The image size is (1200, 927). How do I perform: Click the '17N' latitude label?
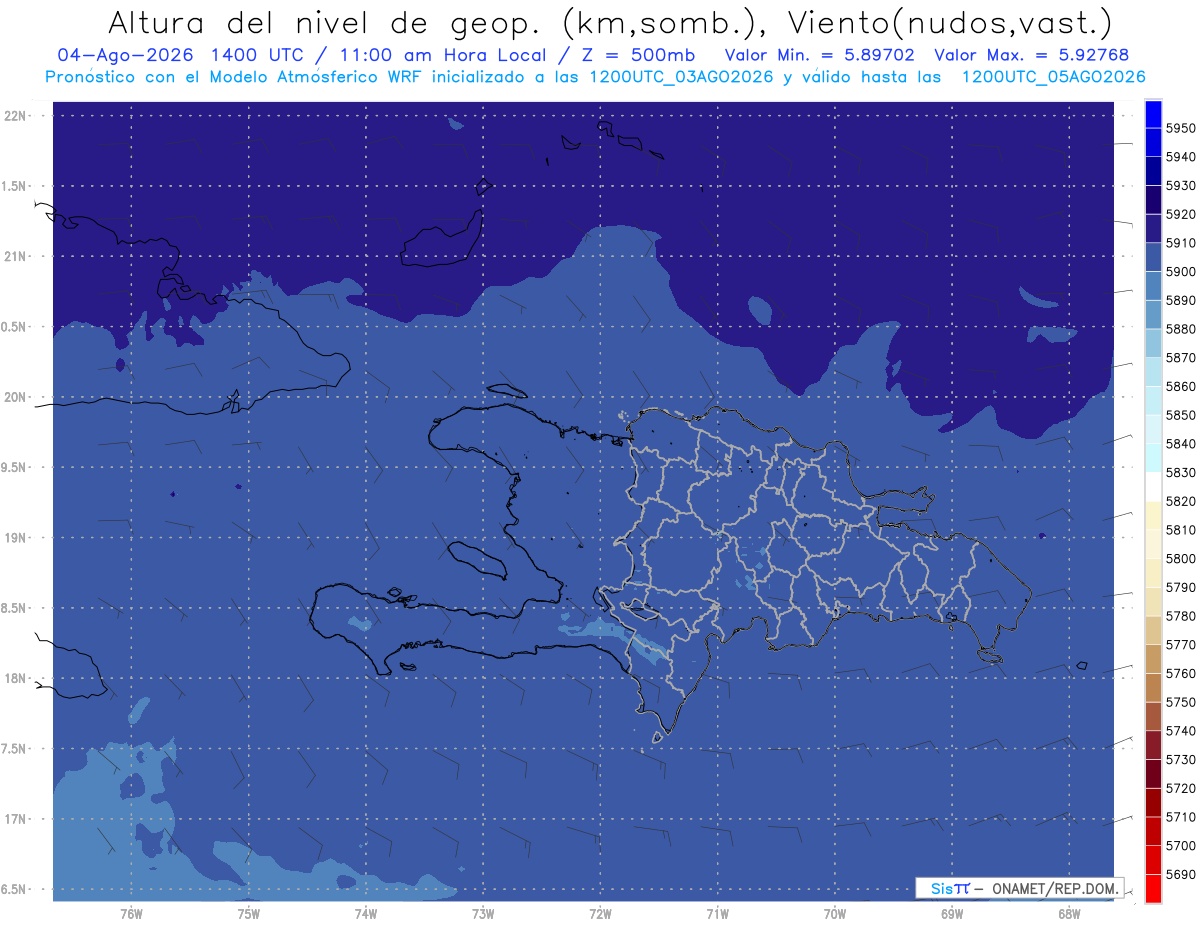pyautogui.click(x=17, y=819)
